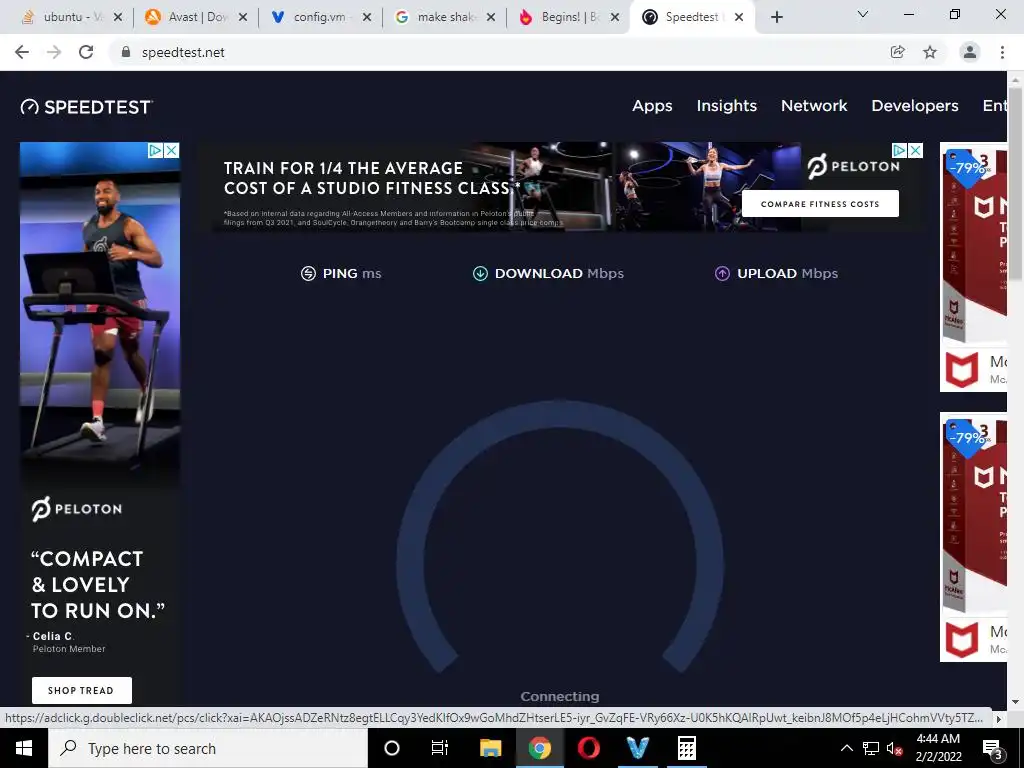Open the blue V app on taskbar
Viewport: 1024px width, 768px height.
click(x=637, y=748)
